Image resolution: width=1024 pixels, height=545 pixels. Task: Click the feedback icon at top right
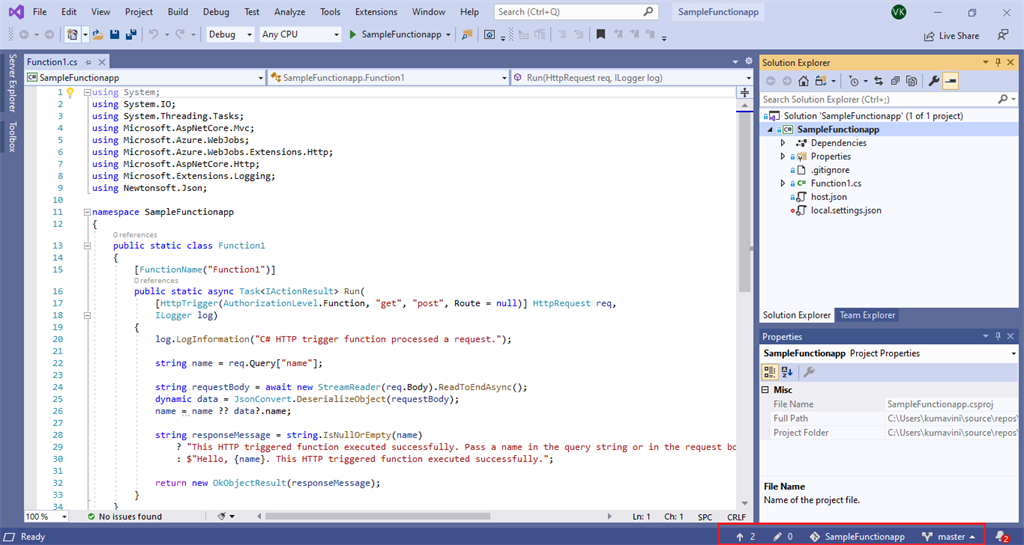tap(1002, 35)
